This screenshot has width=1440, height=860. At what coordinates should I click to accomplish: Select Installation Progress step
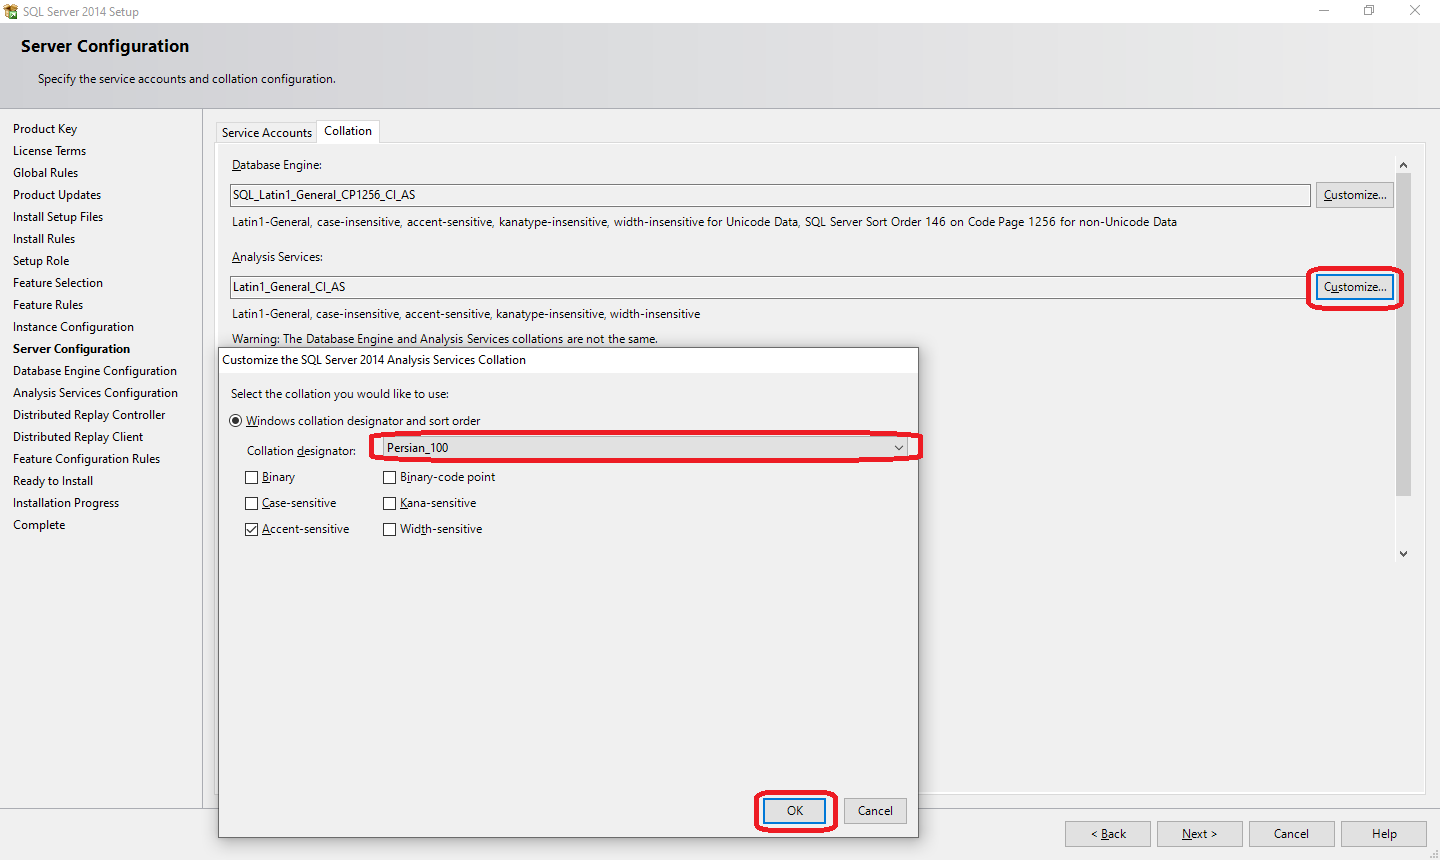(x=66, y=503)
